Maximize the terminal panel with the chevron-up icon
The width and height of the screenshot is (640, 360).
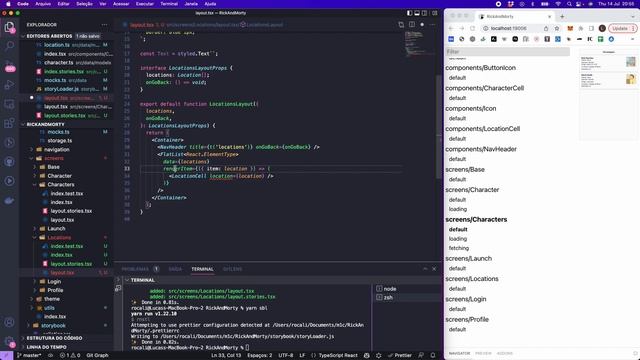pyautogui.click(x=425, y=269)
